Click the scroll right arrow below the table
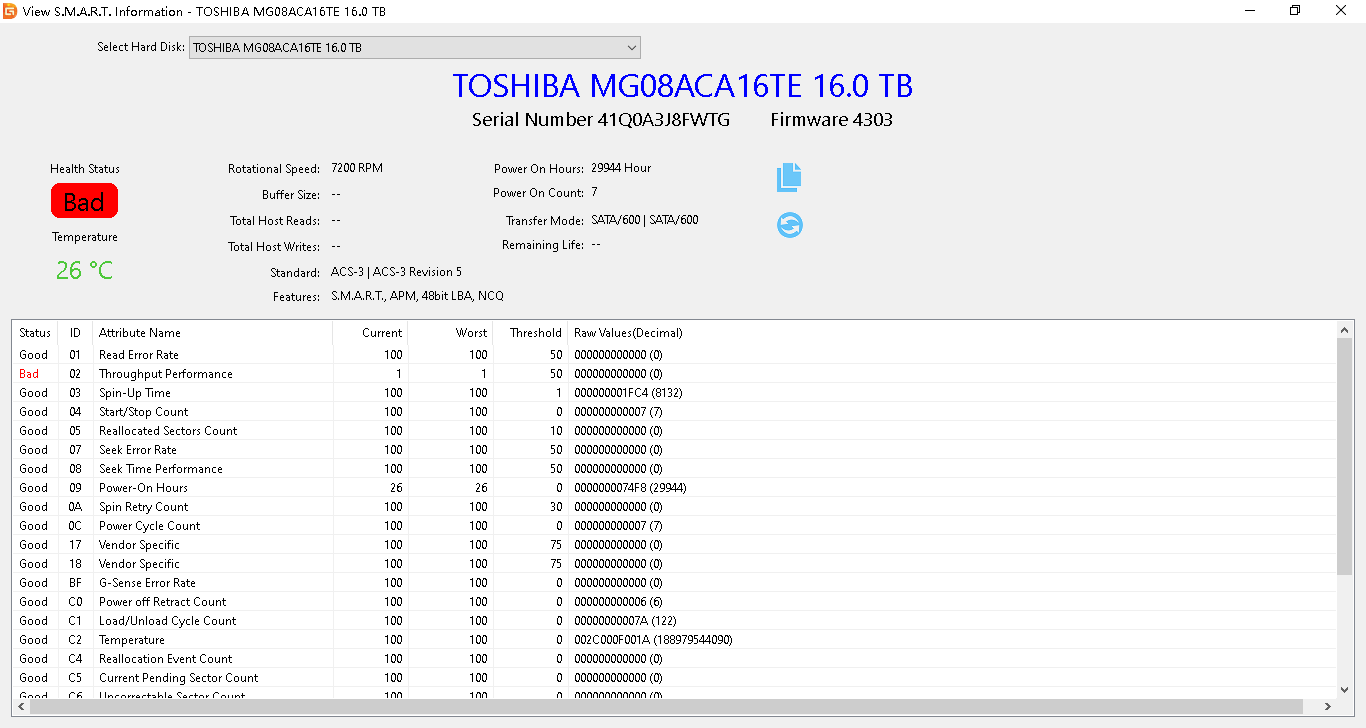The height and width of the screenshot is (728, 1366). 1328,706
